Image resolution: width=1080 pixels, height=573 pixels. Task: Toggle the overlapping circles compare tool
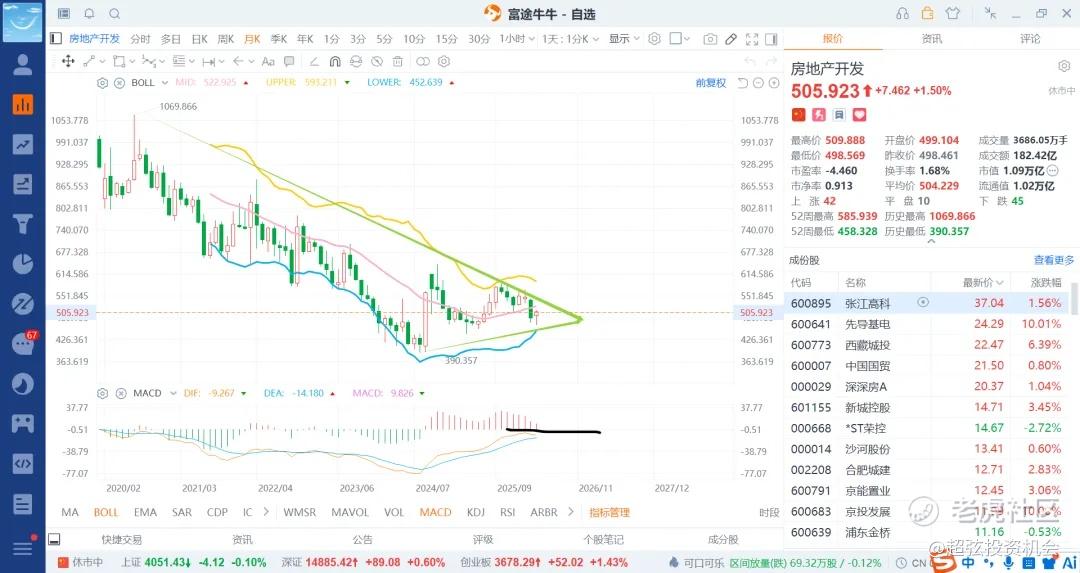click(x=423, y=61)
